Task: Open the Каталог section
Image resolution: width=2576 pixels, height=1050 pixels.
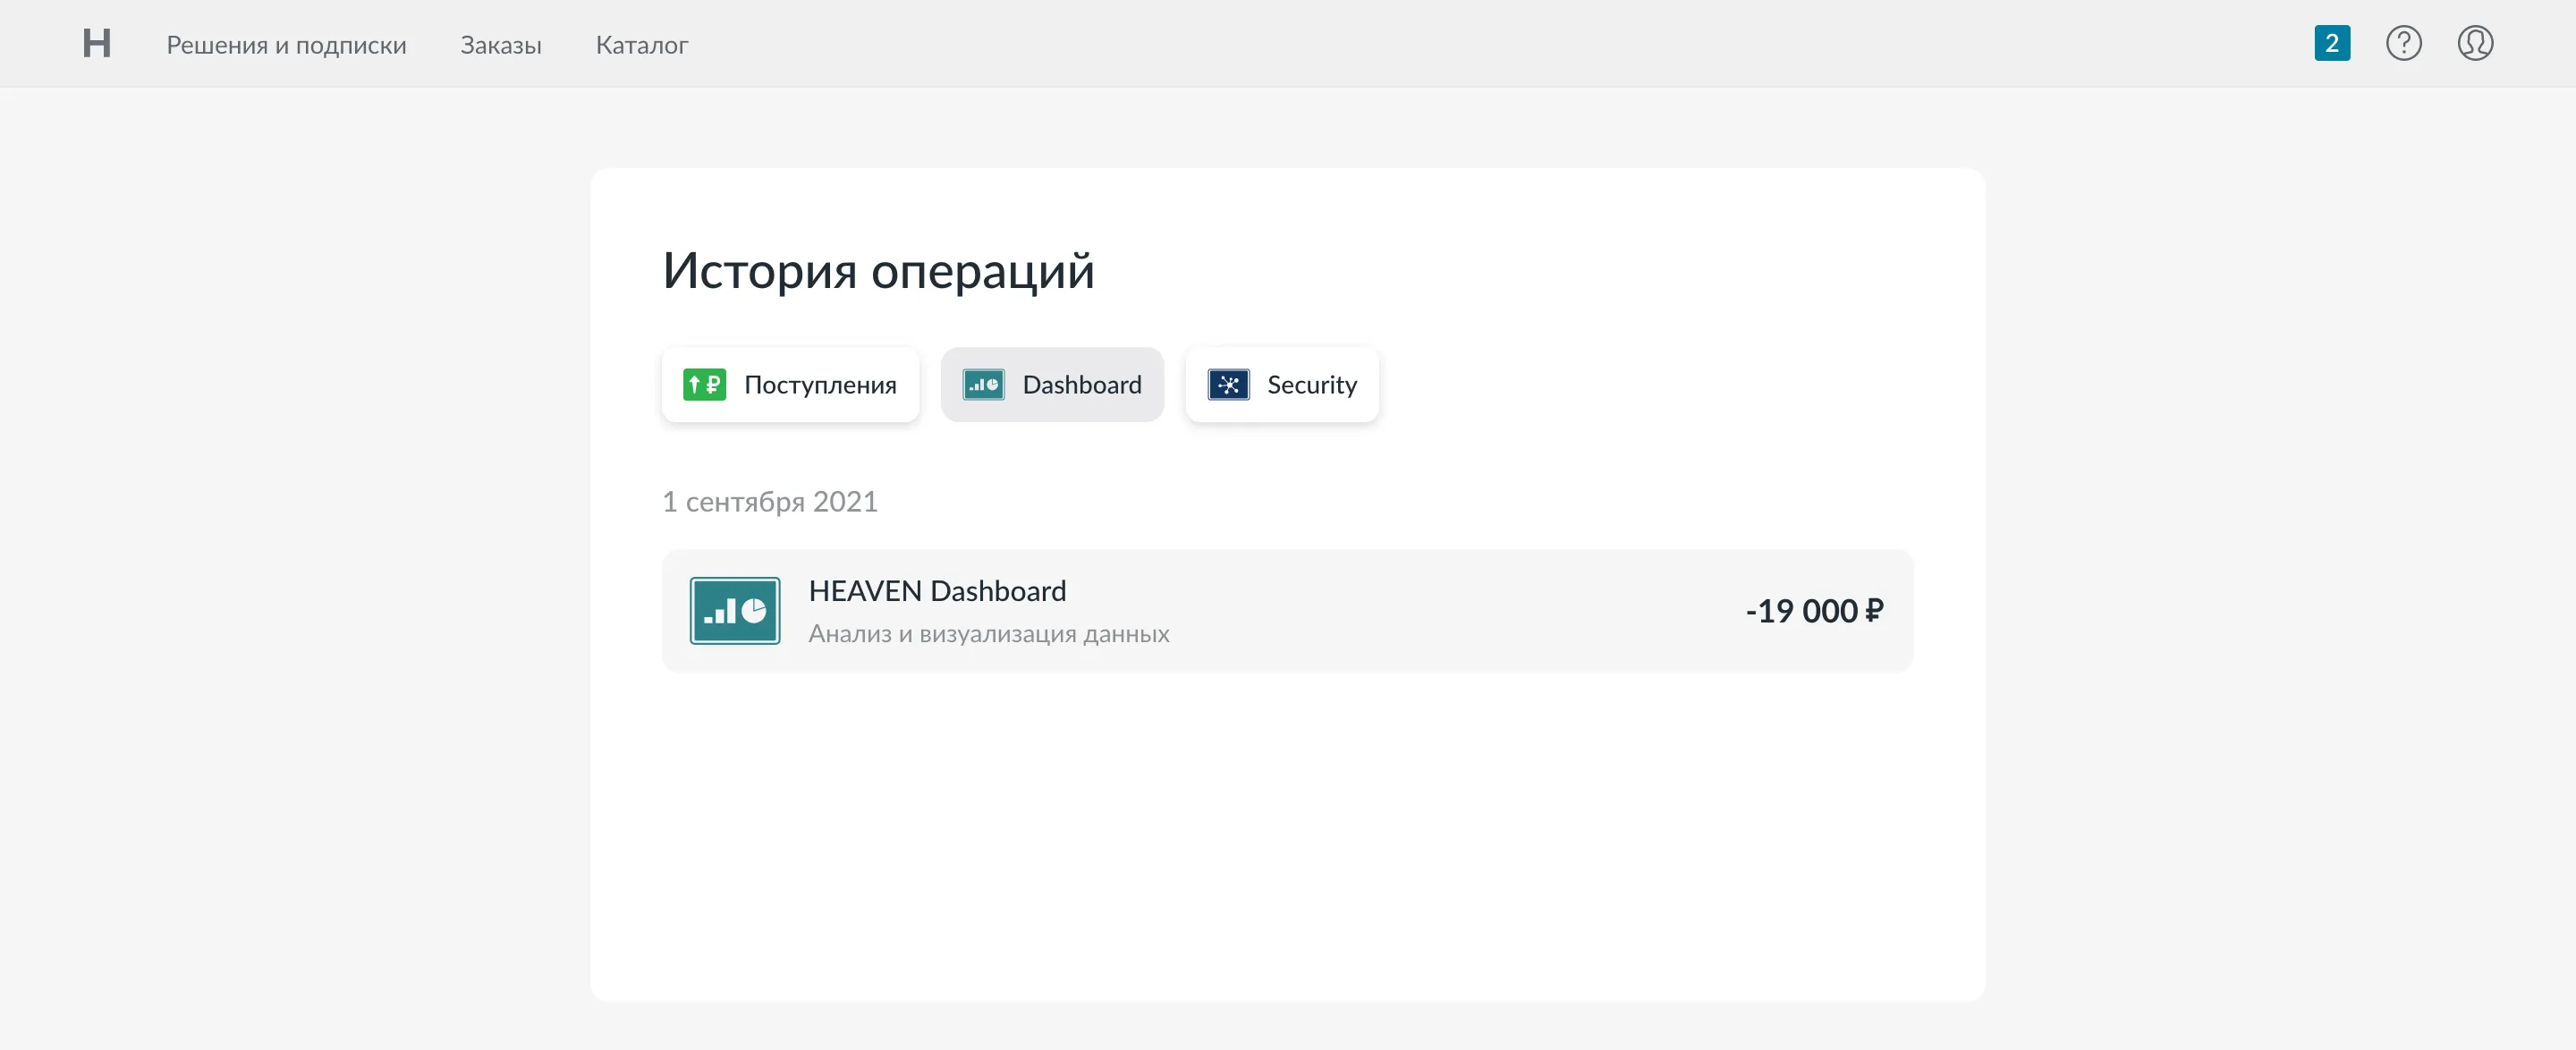Action: pyautogui.click(x=641, y=45)
